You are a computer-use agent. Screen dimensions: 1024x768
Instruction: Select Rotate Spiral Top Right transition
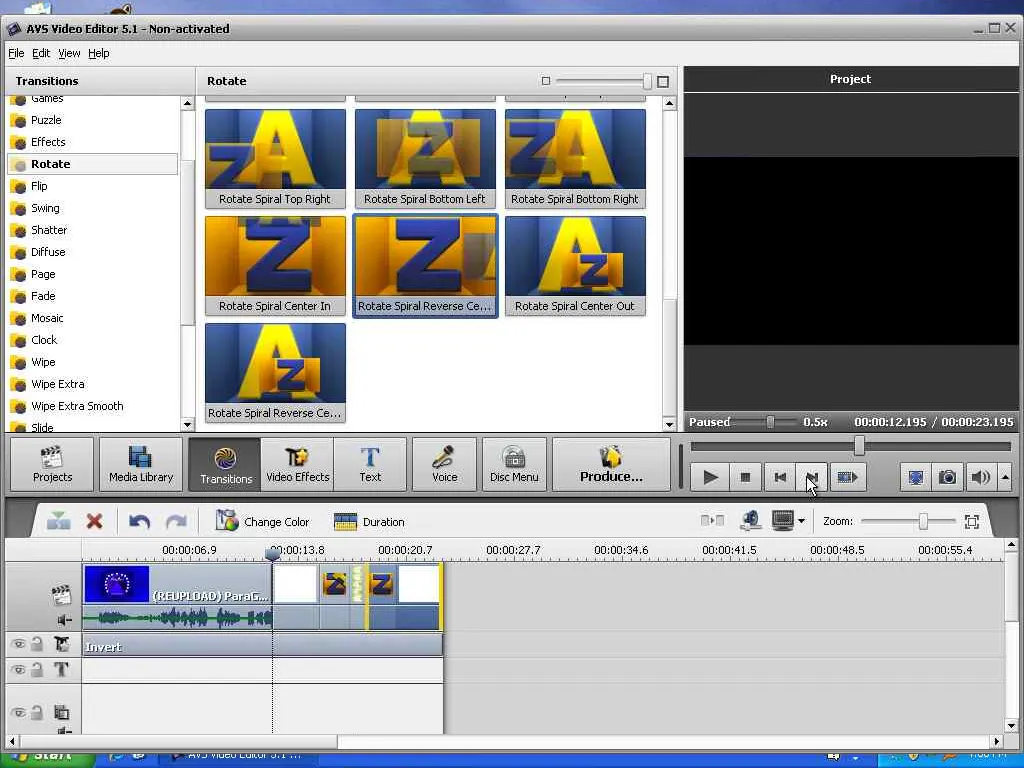275,159
